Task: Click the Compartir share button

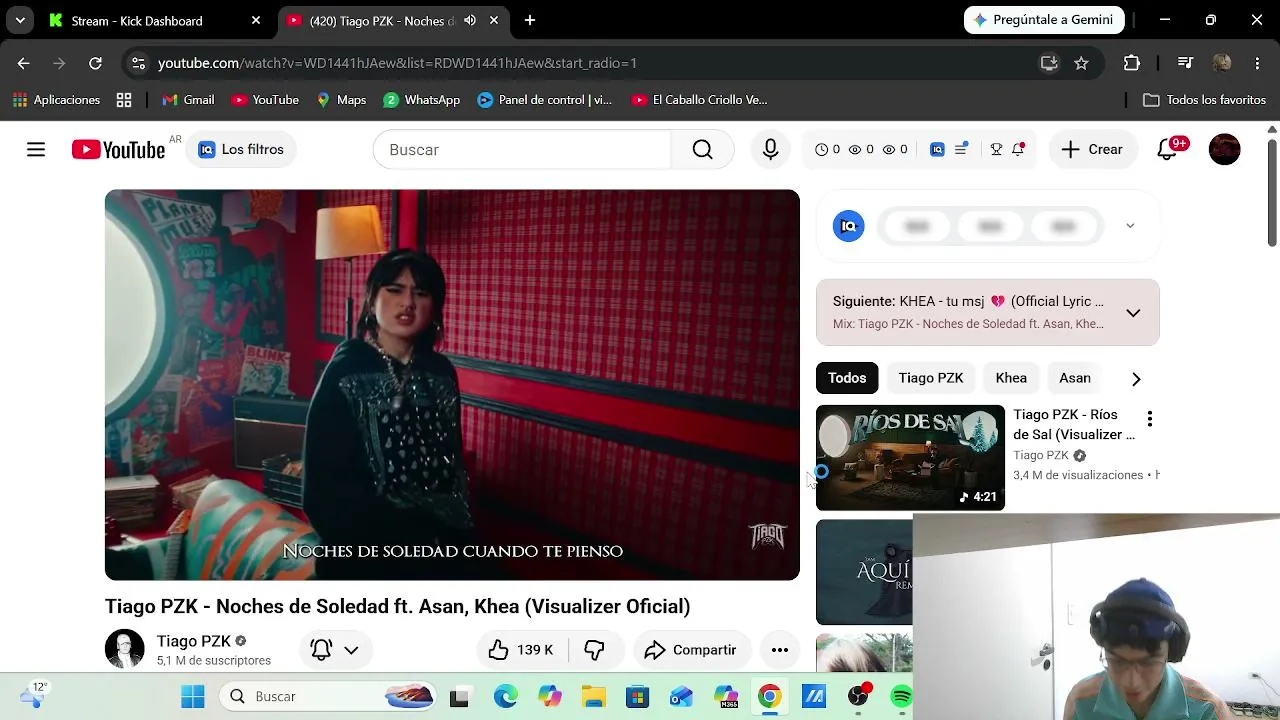Action: (x=690, y=650)
